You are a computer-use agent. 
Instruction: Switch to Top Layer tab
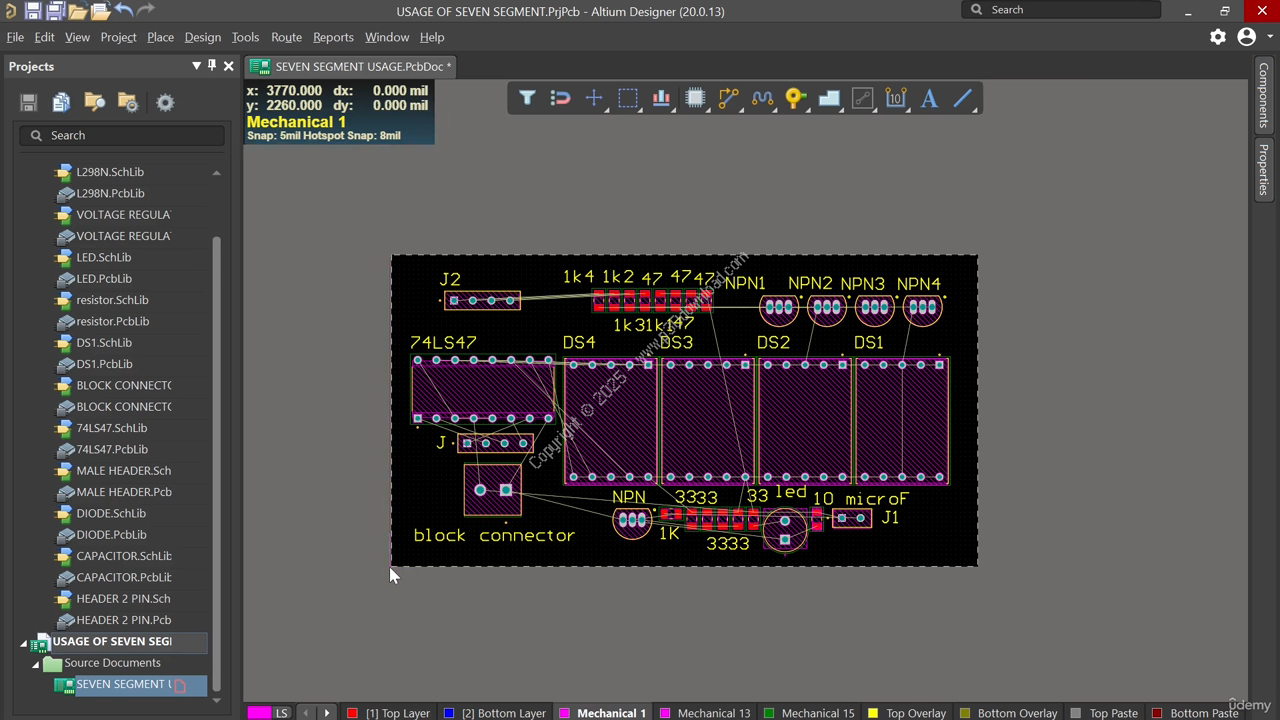388,713
